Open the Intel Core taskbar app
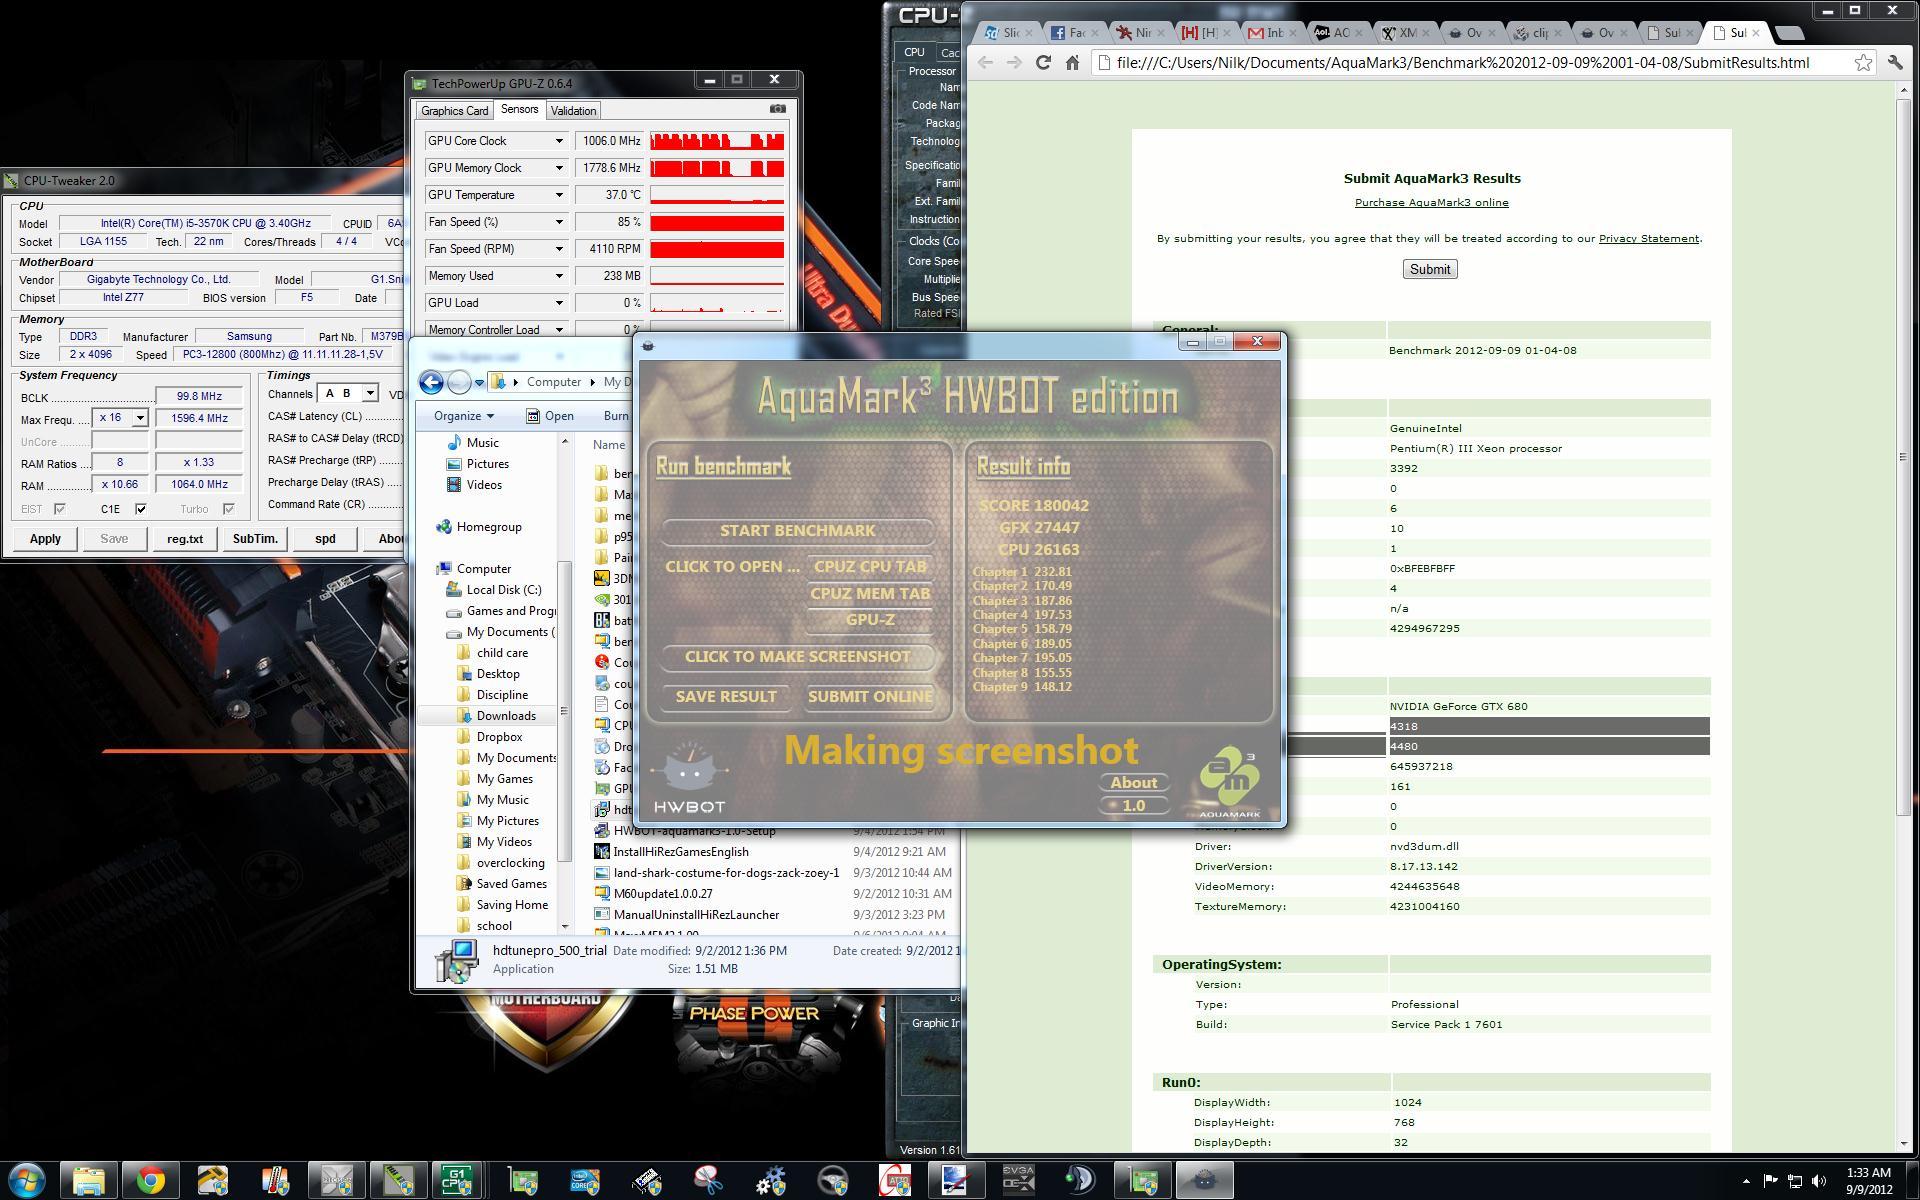Image resolution: width=1920 pixels, height=1200 pixels. pyautogui.click(x=585, y=1181)
